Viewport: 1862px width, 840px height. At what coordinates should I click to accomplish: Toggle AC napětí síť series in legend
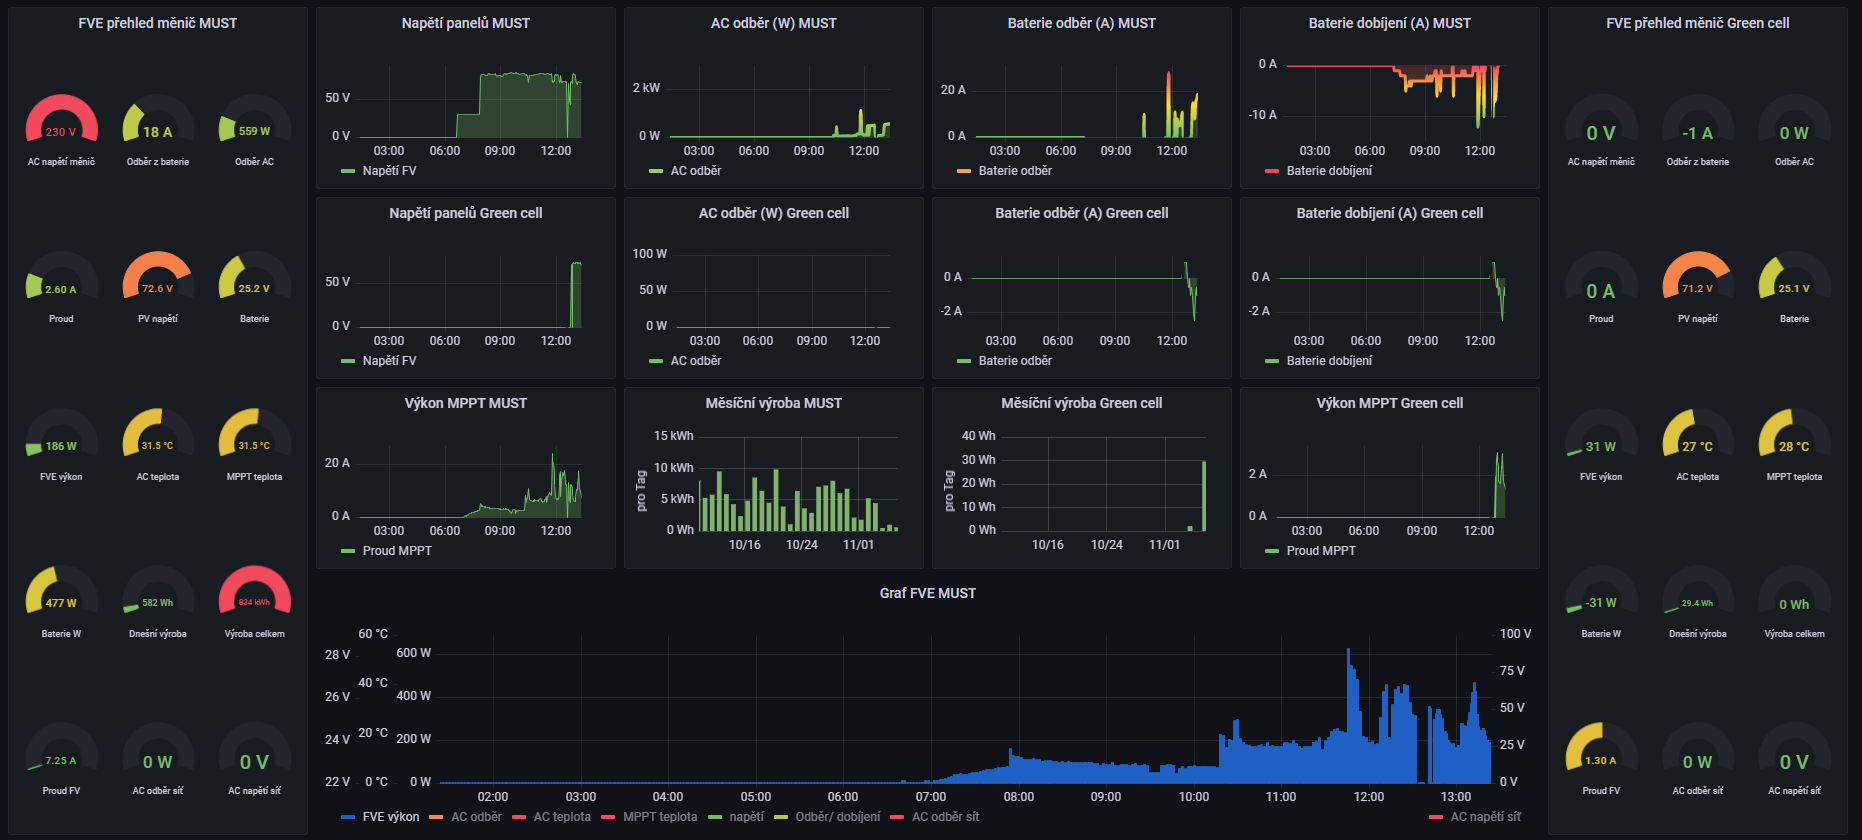coord(1485,817)
